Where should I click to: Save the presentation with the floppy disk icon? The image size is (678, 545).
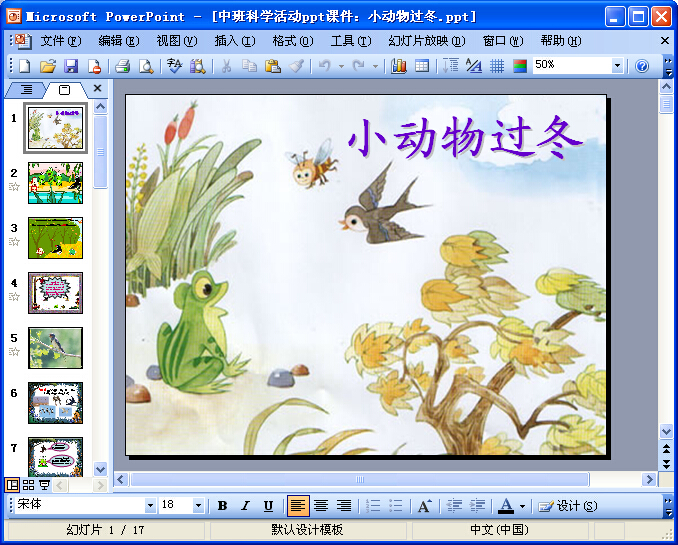coord(71,66)
